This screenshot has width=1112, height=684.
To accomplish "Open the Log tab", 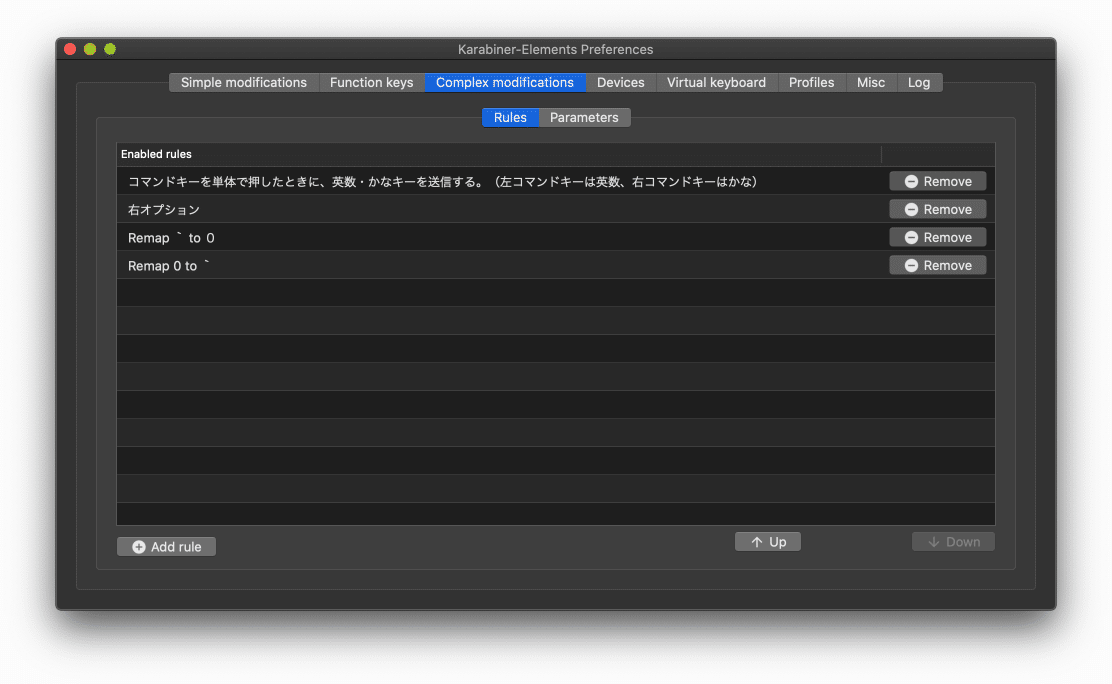I will [919, 82].
